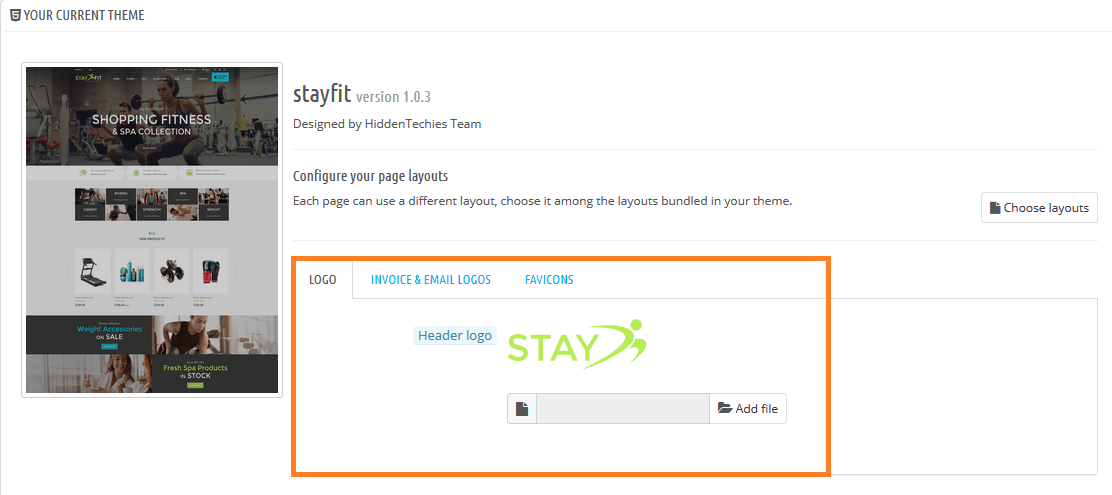Click the HTML5 shield icon beside Your Current Theme
The image size is (1112, 495).
click(x=15, y=15)
